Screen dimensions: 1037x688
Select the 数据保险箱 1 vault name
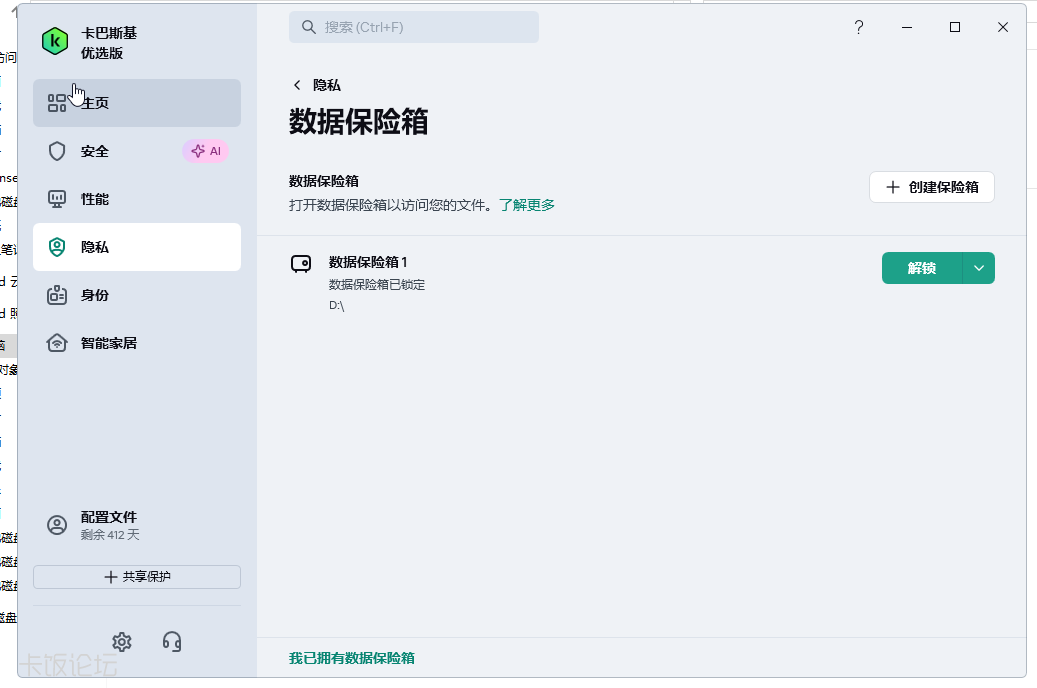coord(368,262)
